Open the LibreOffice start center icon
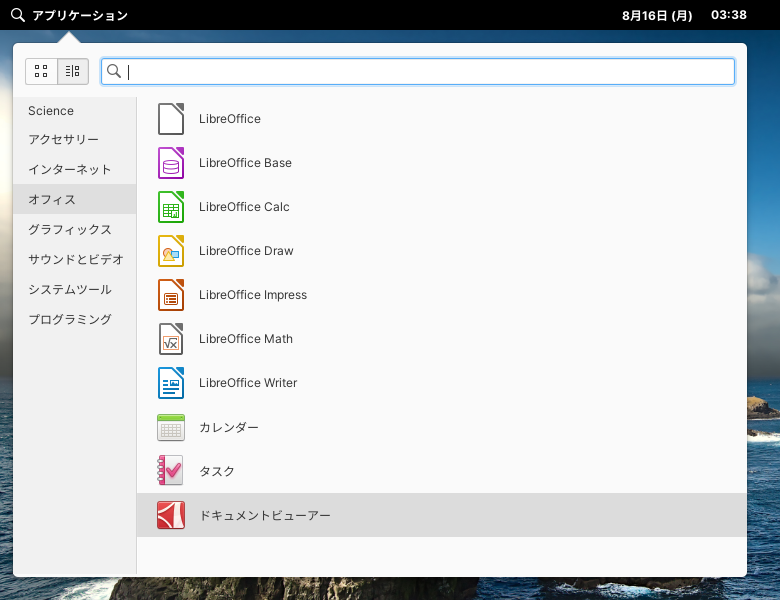The height and width of the screenshot is (600, 780). coord(171,119)
